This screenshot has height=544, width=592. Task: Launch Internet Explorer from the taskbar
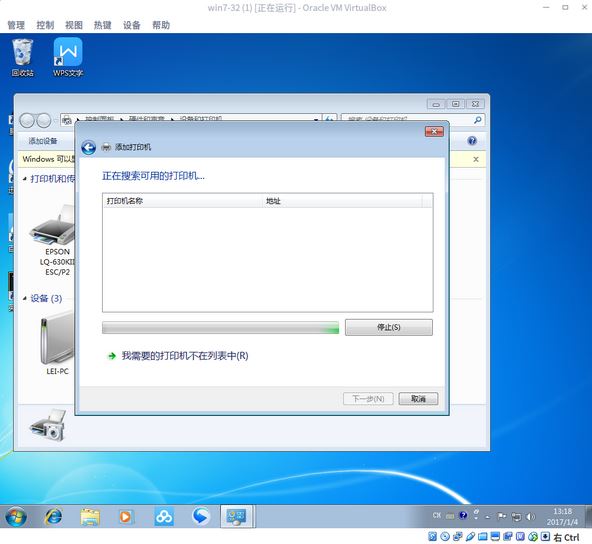point(53,516)
